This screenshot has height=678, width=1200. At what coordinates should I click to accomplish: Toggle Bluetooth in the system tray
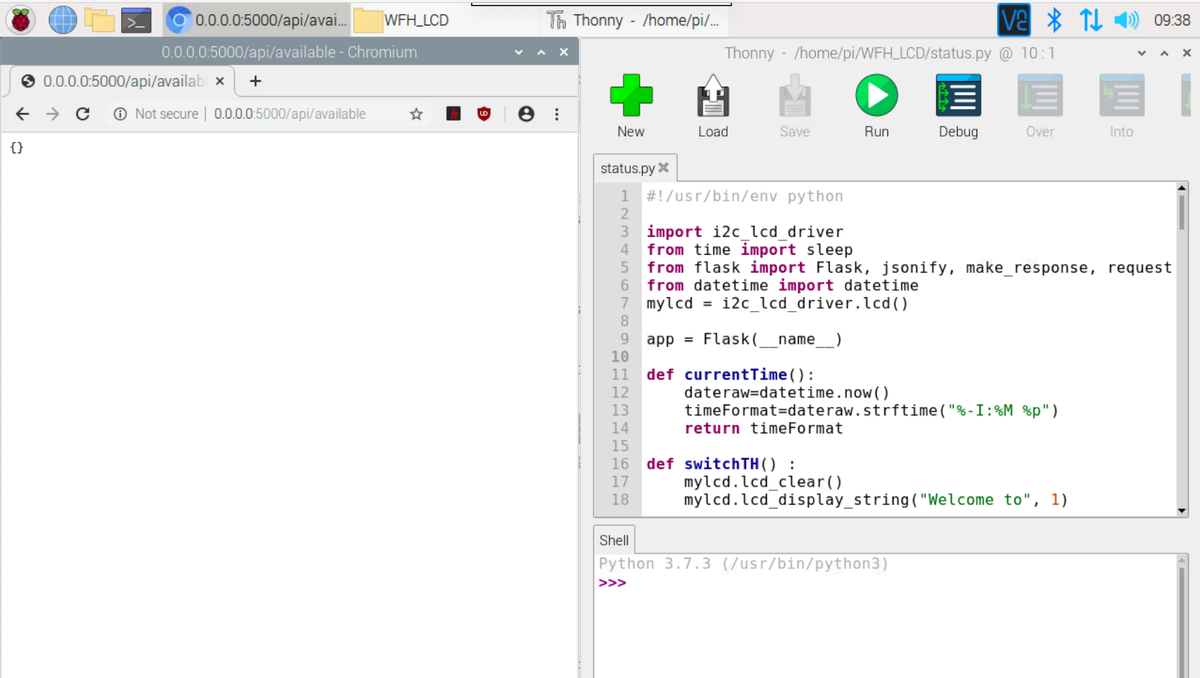pyautogui.click(x=1054, y=18)
